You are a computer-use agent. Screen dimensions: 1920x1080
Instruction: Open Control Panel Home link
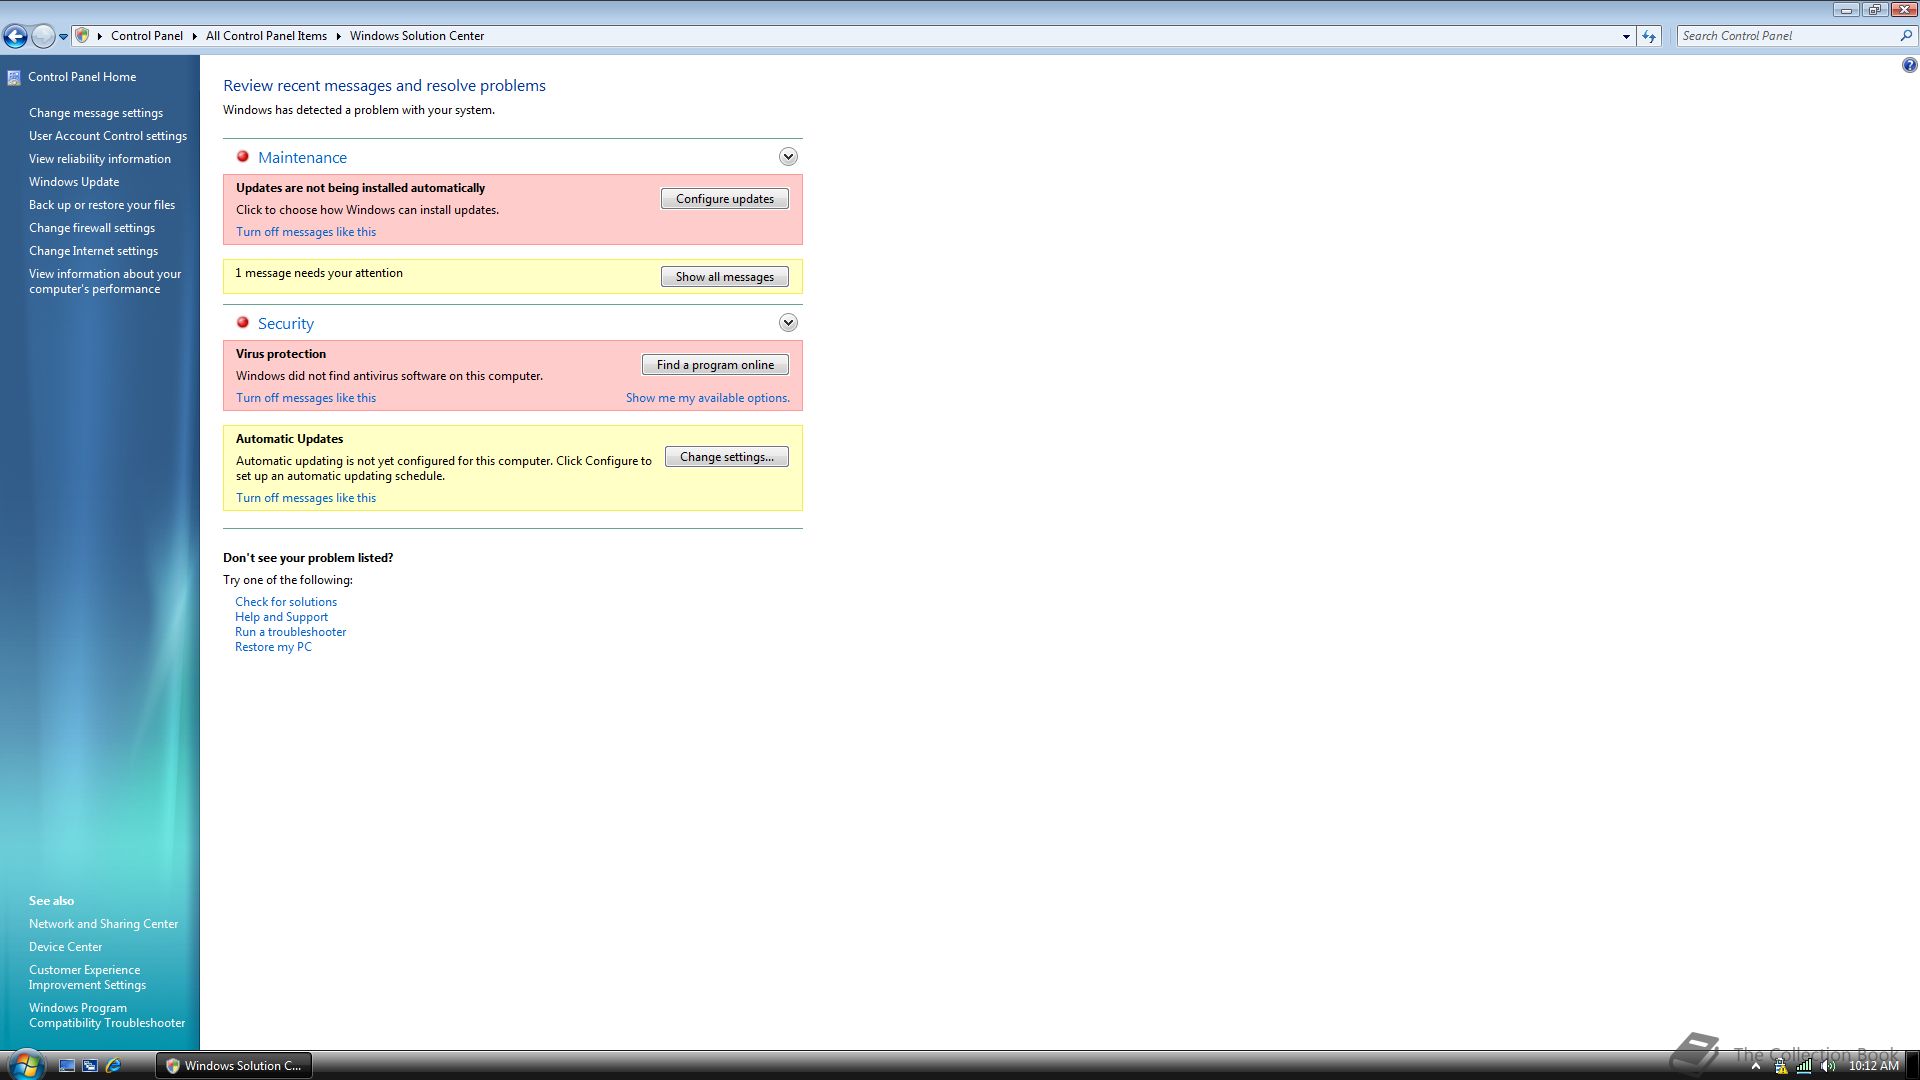(x=82, y=77)
